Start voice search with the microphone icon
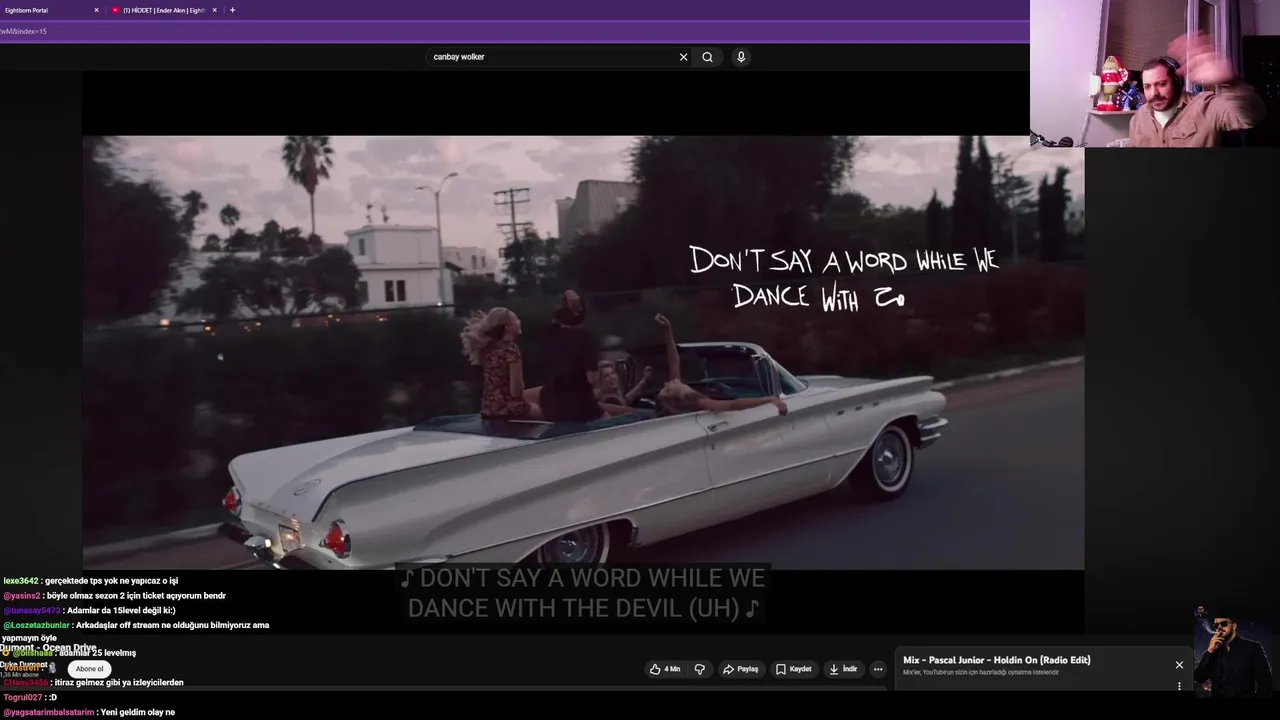The width and height of the screenshot is (1280, 720). tap(741, 57)
